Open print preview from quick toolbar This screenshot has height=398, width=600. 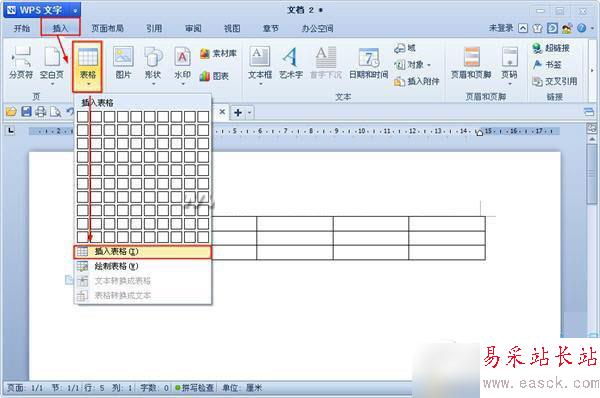tap(56, 112)
